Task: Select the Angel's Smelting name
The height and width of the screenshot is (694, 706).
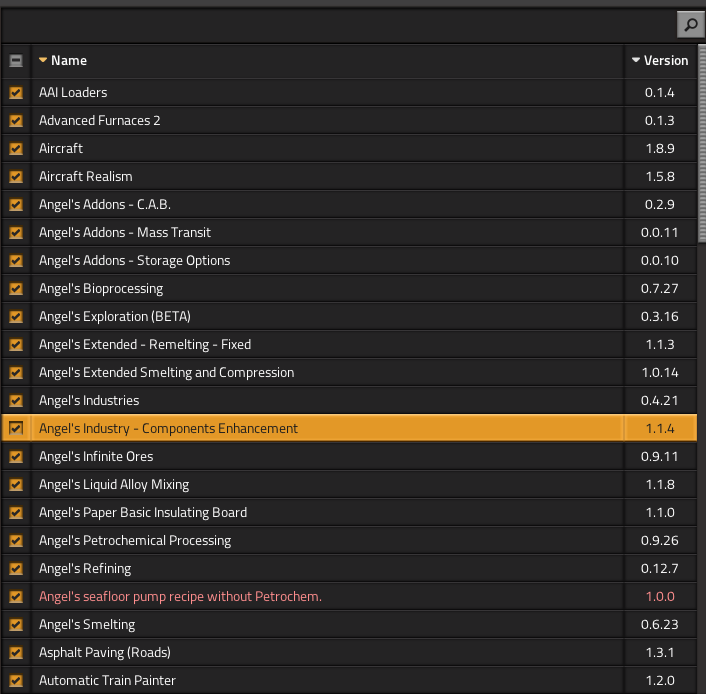Action: click(x=87, y=624)
